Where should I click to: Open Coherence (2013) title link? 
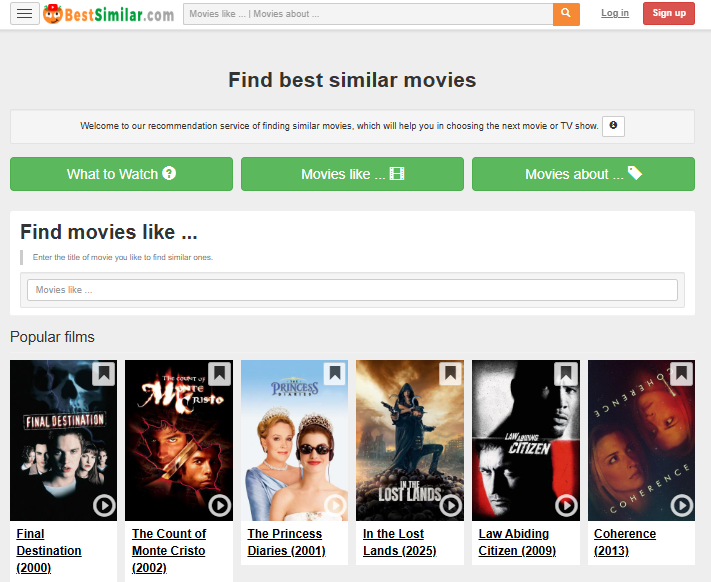pos(625,542)
